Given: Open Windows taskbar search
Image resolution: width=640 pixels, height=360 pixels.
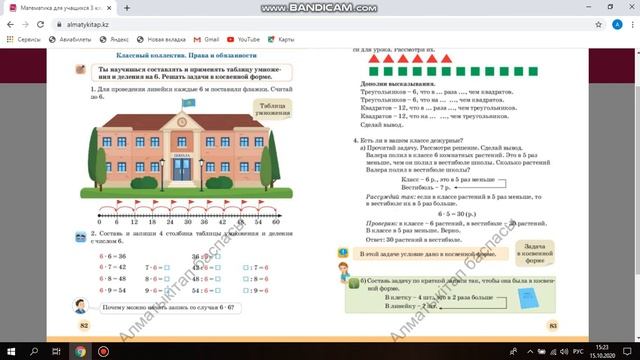Looking at the screenshot, I should (34, 351).
